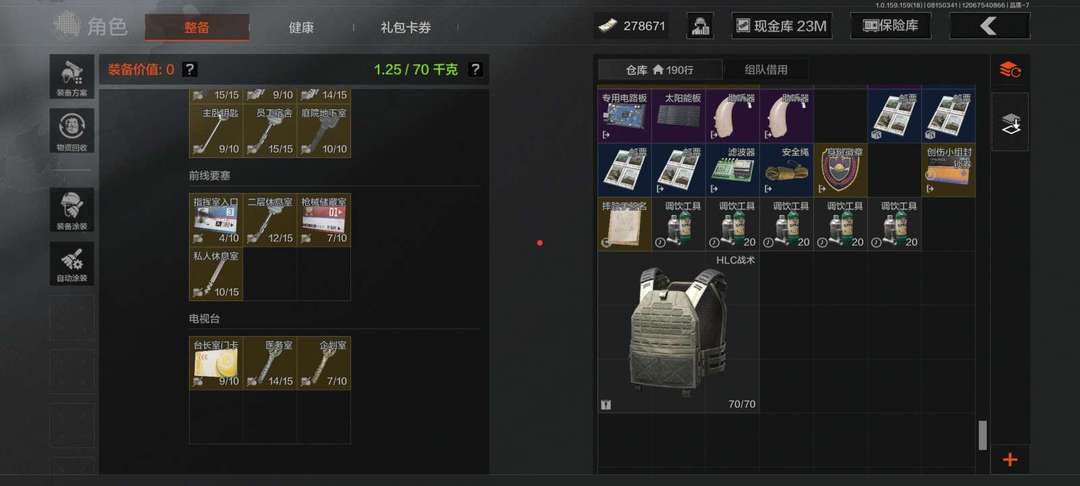This screenshot has width=1080, height=486.
Task: Open the 现金库 23M button
Action: tap(782, 26)
